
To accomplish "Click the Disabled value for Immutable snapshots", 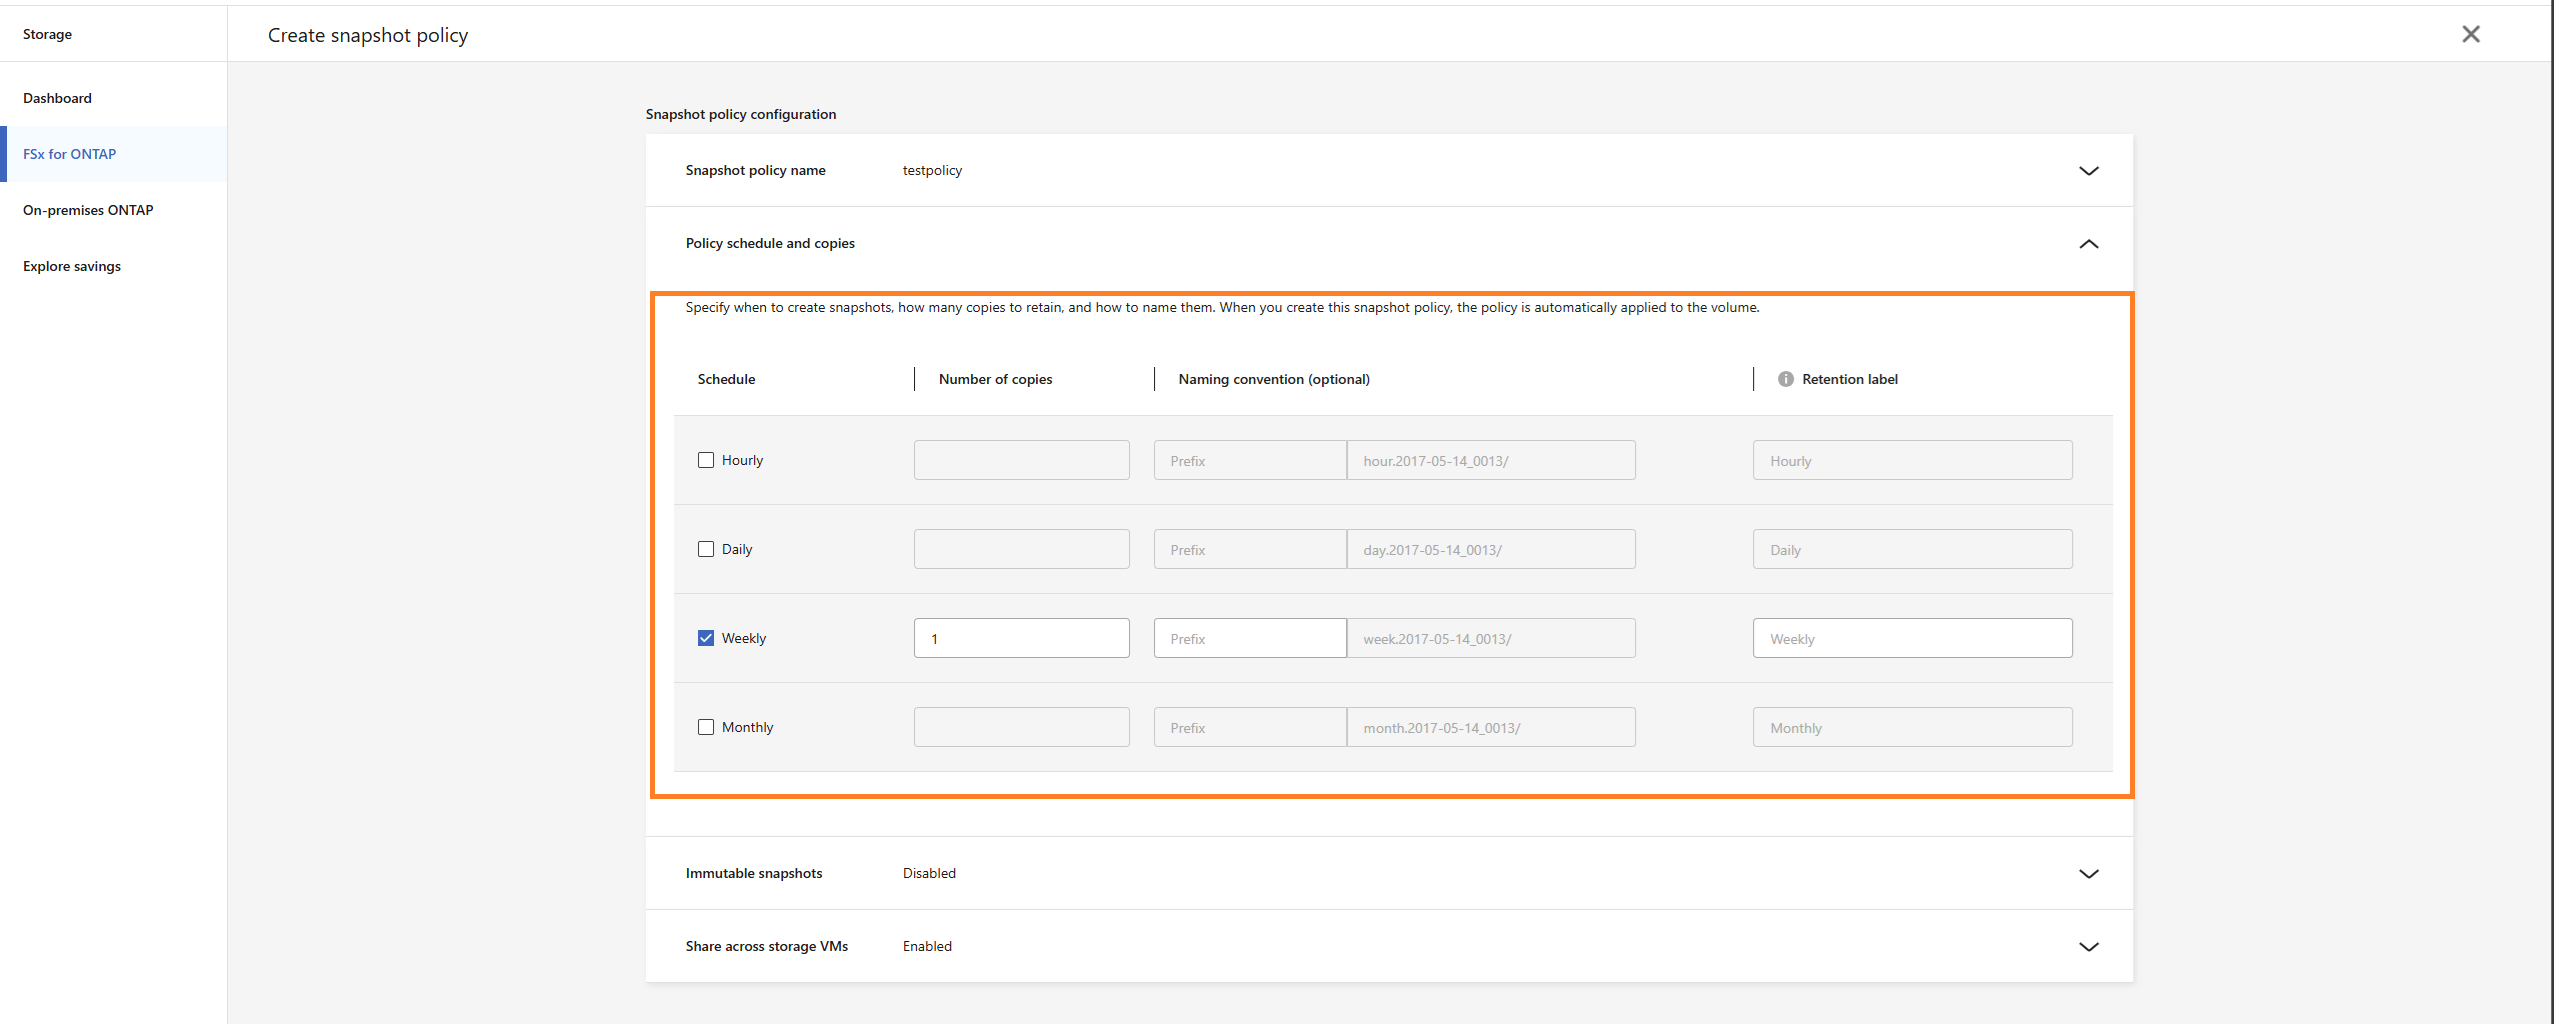I will [x=929, y=873].
